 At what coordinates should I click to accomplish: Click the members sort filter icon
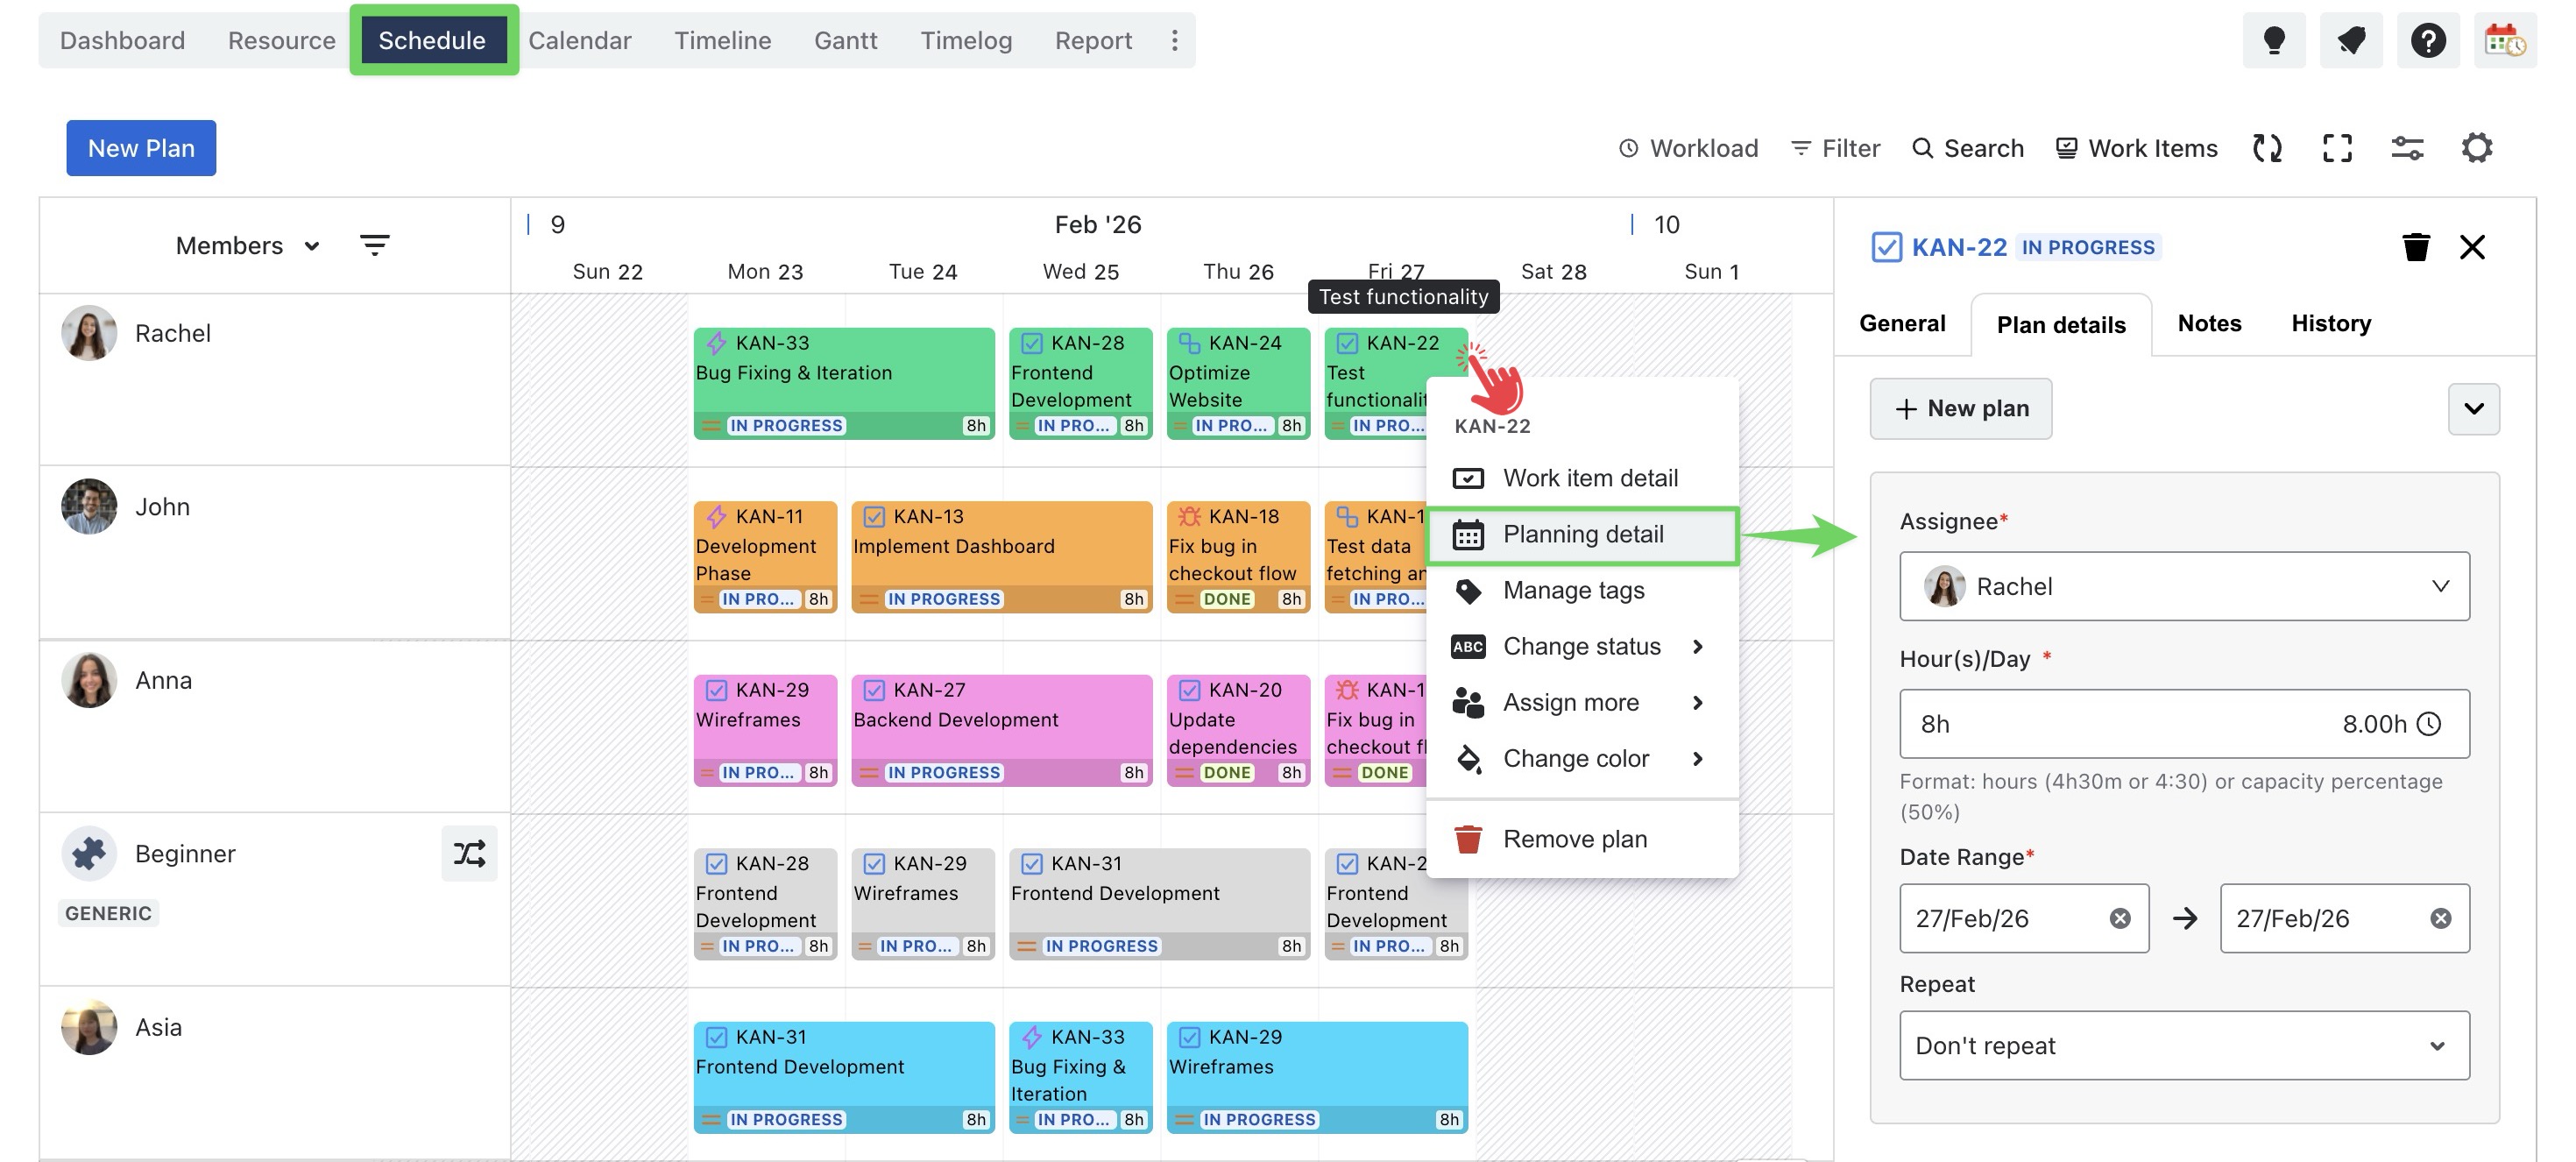[x=374, y=246]
